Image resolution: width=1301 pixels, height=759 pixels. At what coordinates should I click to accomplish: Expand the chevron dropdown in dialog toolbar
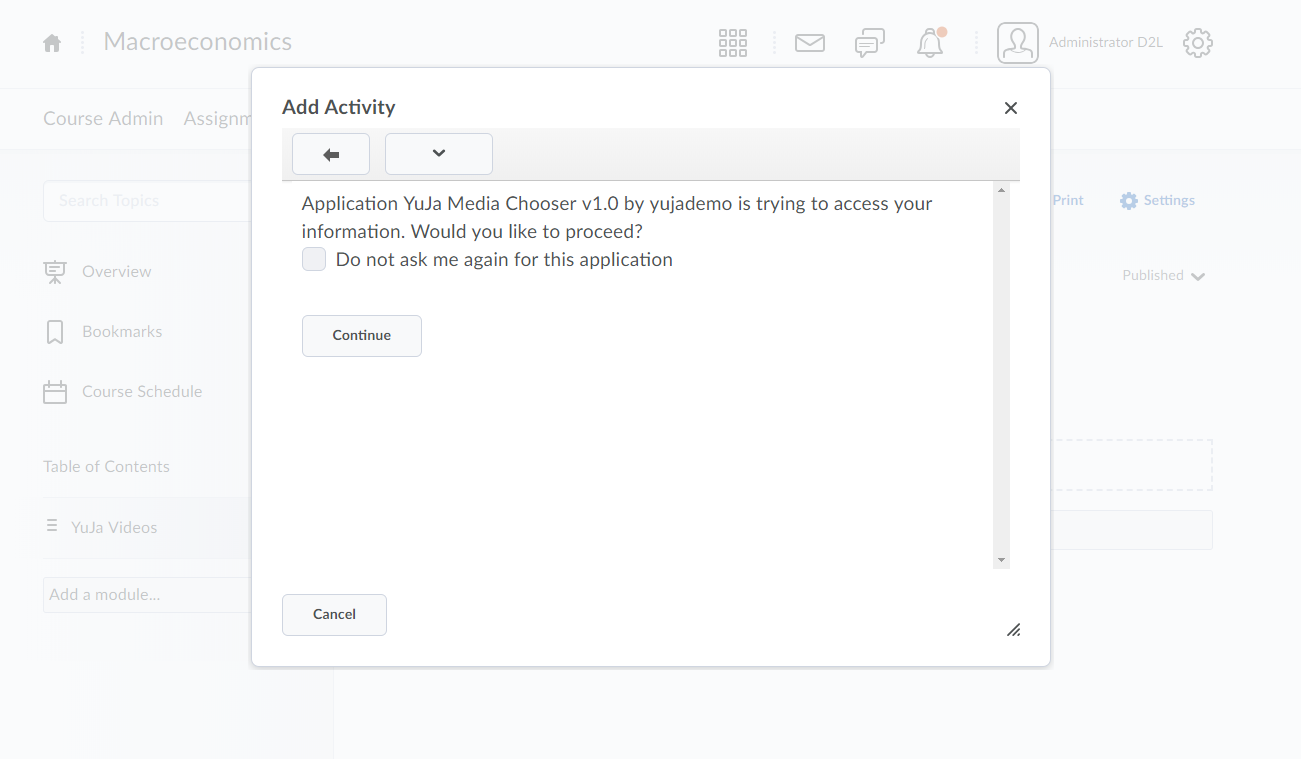click(x=439, y=154)
